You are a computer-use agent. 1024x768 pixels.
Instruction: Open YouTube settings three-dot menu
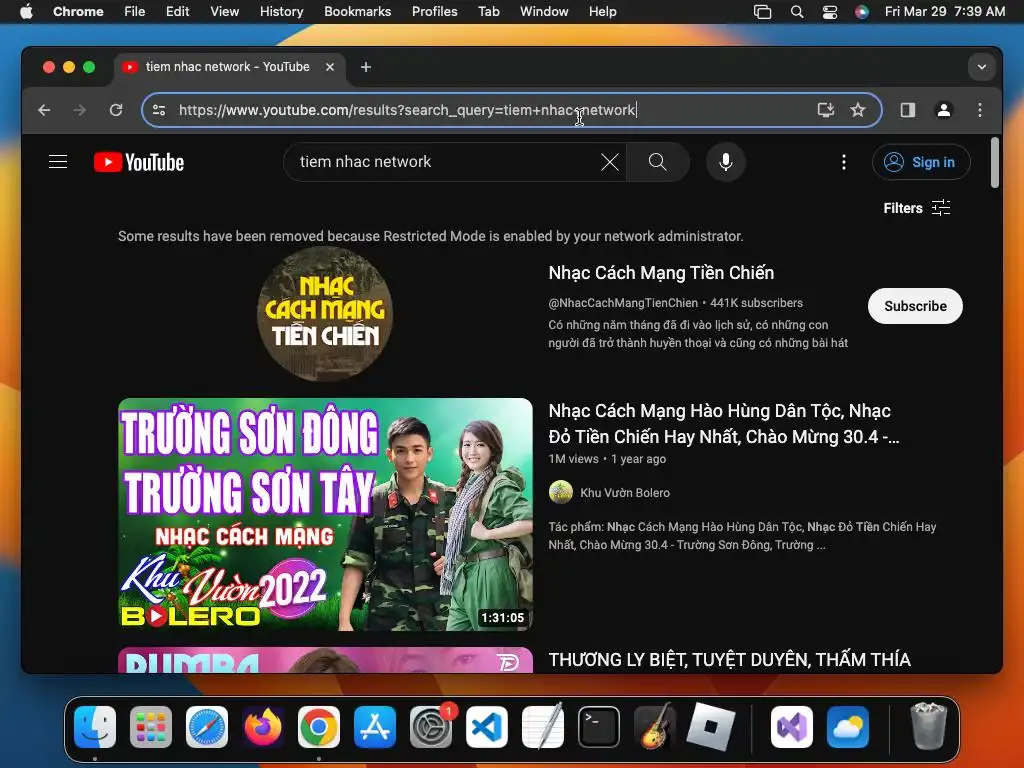[x=844, y=162]
